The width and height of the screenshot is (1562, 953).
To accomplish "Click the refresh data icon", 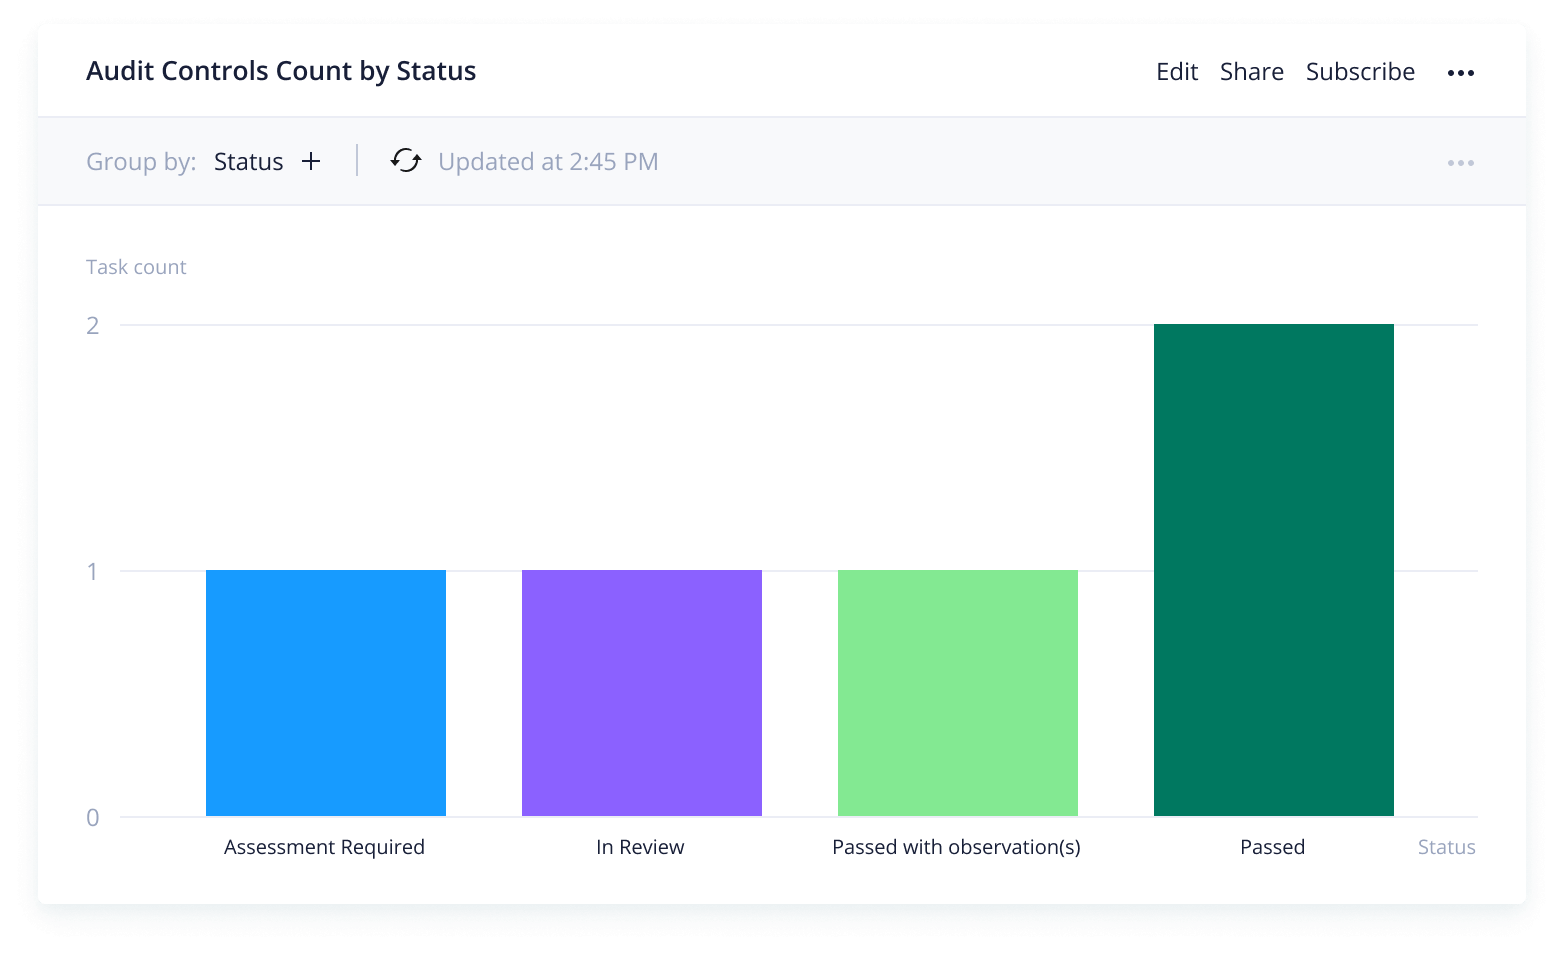I will click(x=406, y=161).
